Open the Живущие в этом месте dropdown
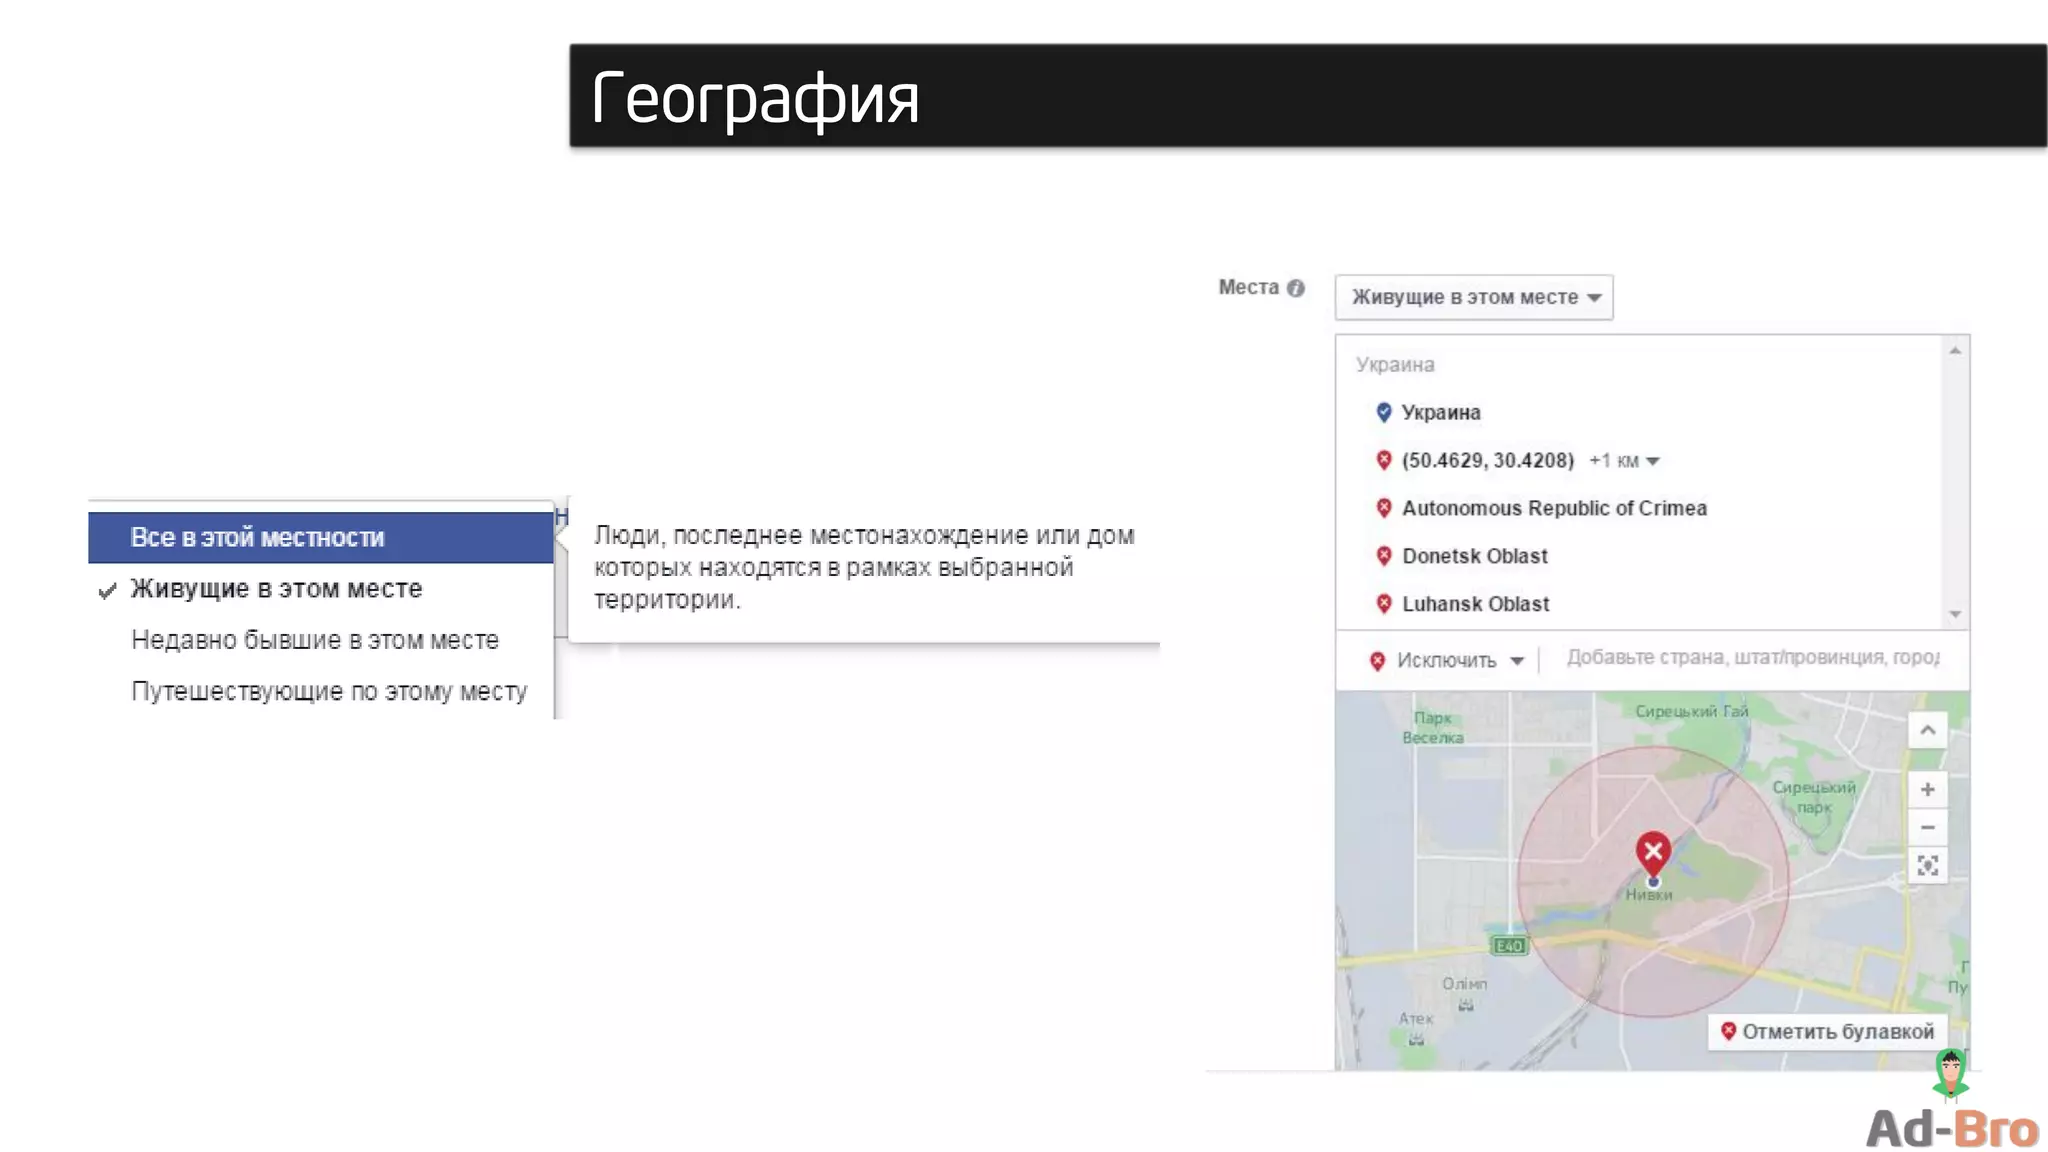2048x1152 pixels. 1474,297
